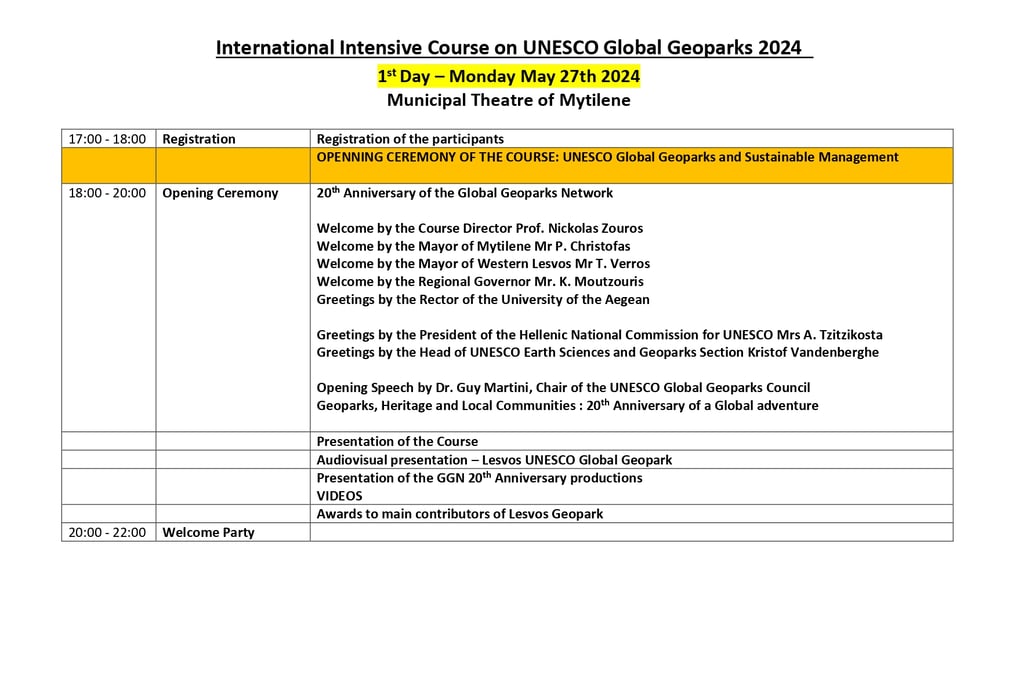Select the highlighted '1st Day – Monday May 27th 2024' heading
The width and height of the screenshot is (1018, 678).
coord(509,77)
